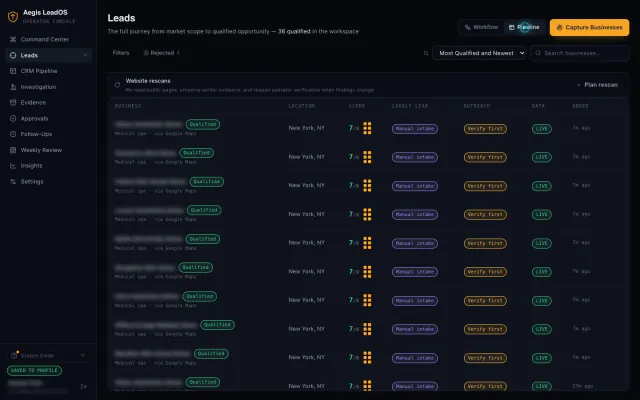Click the Insights chart icon
Viewport: 640px width, 400px height.
tap(13, 166)
